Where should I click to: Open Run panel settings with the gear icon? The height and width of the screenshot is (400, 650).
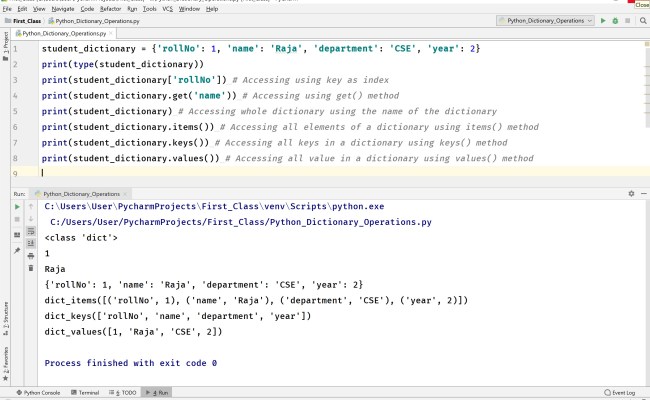[631, 194]
